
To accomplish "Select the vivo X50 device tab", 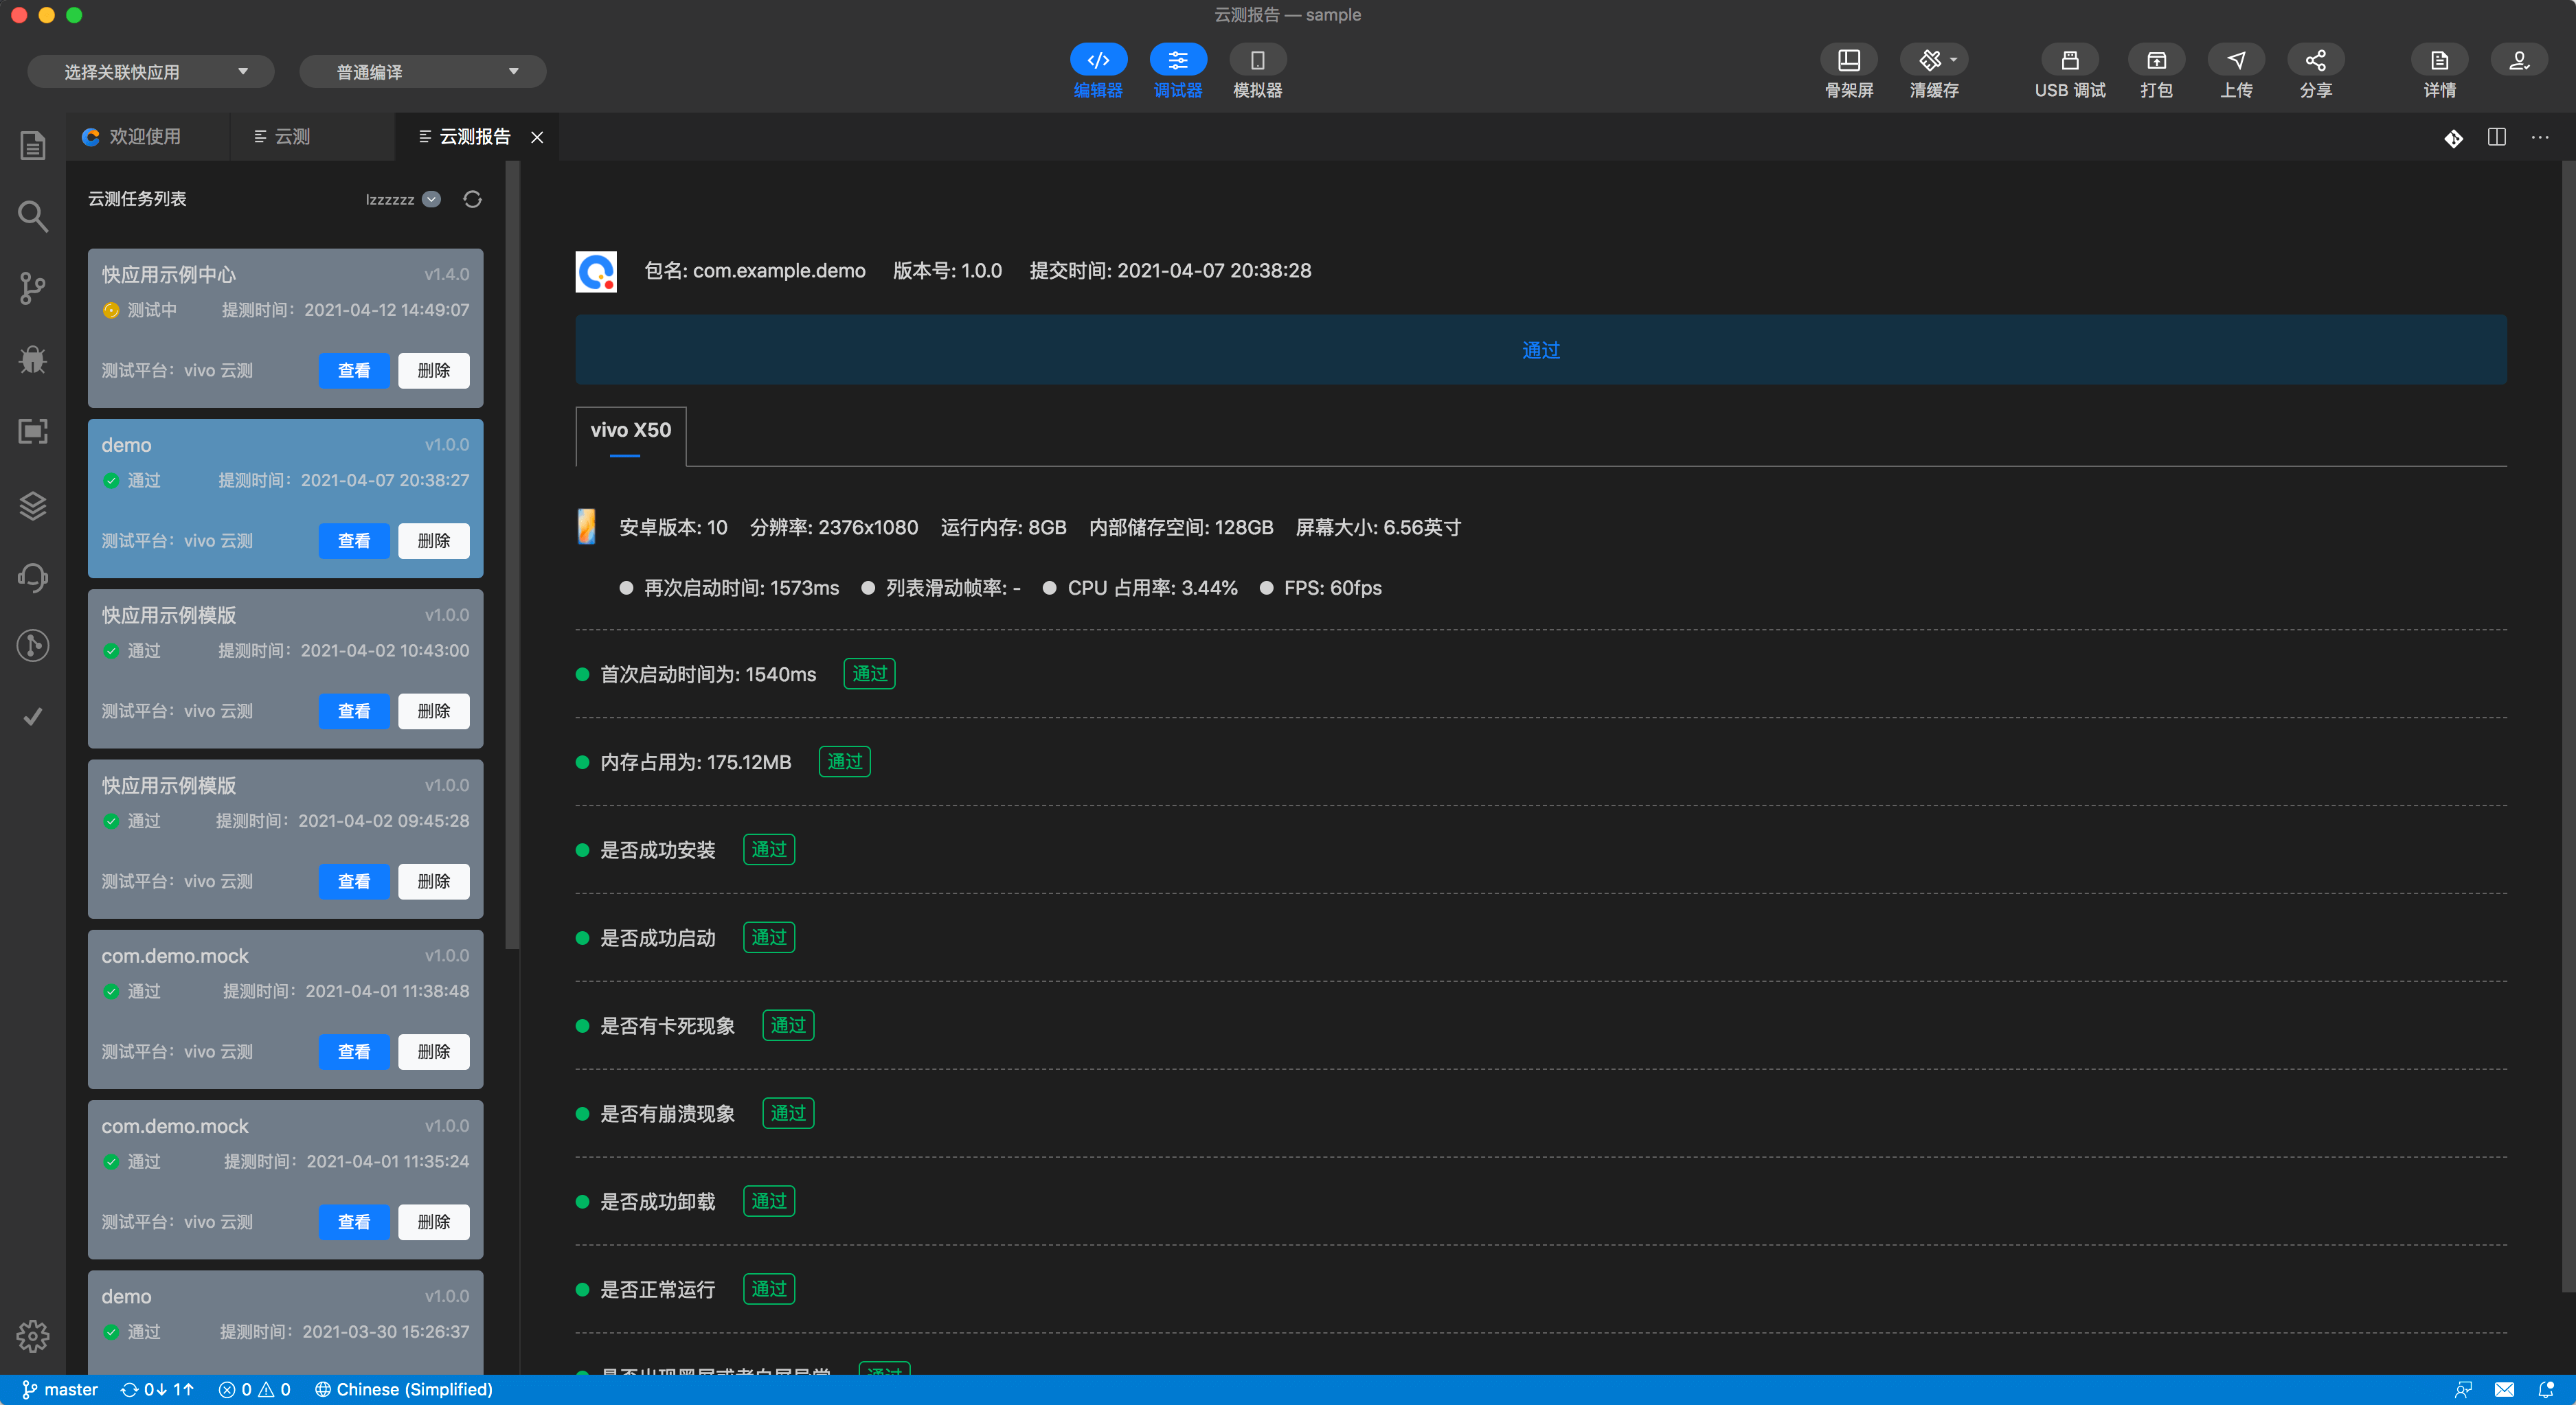I will tap(630, 431).
